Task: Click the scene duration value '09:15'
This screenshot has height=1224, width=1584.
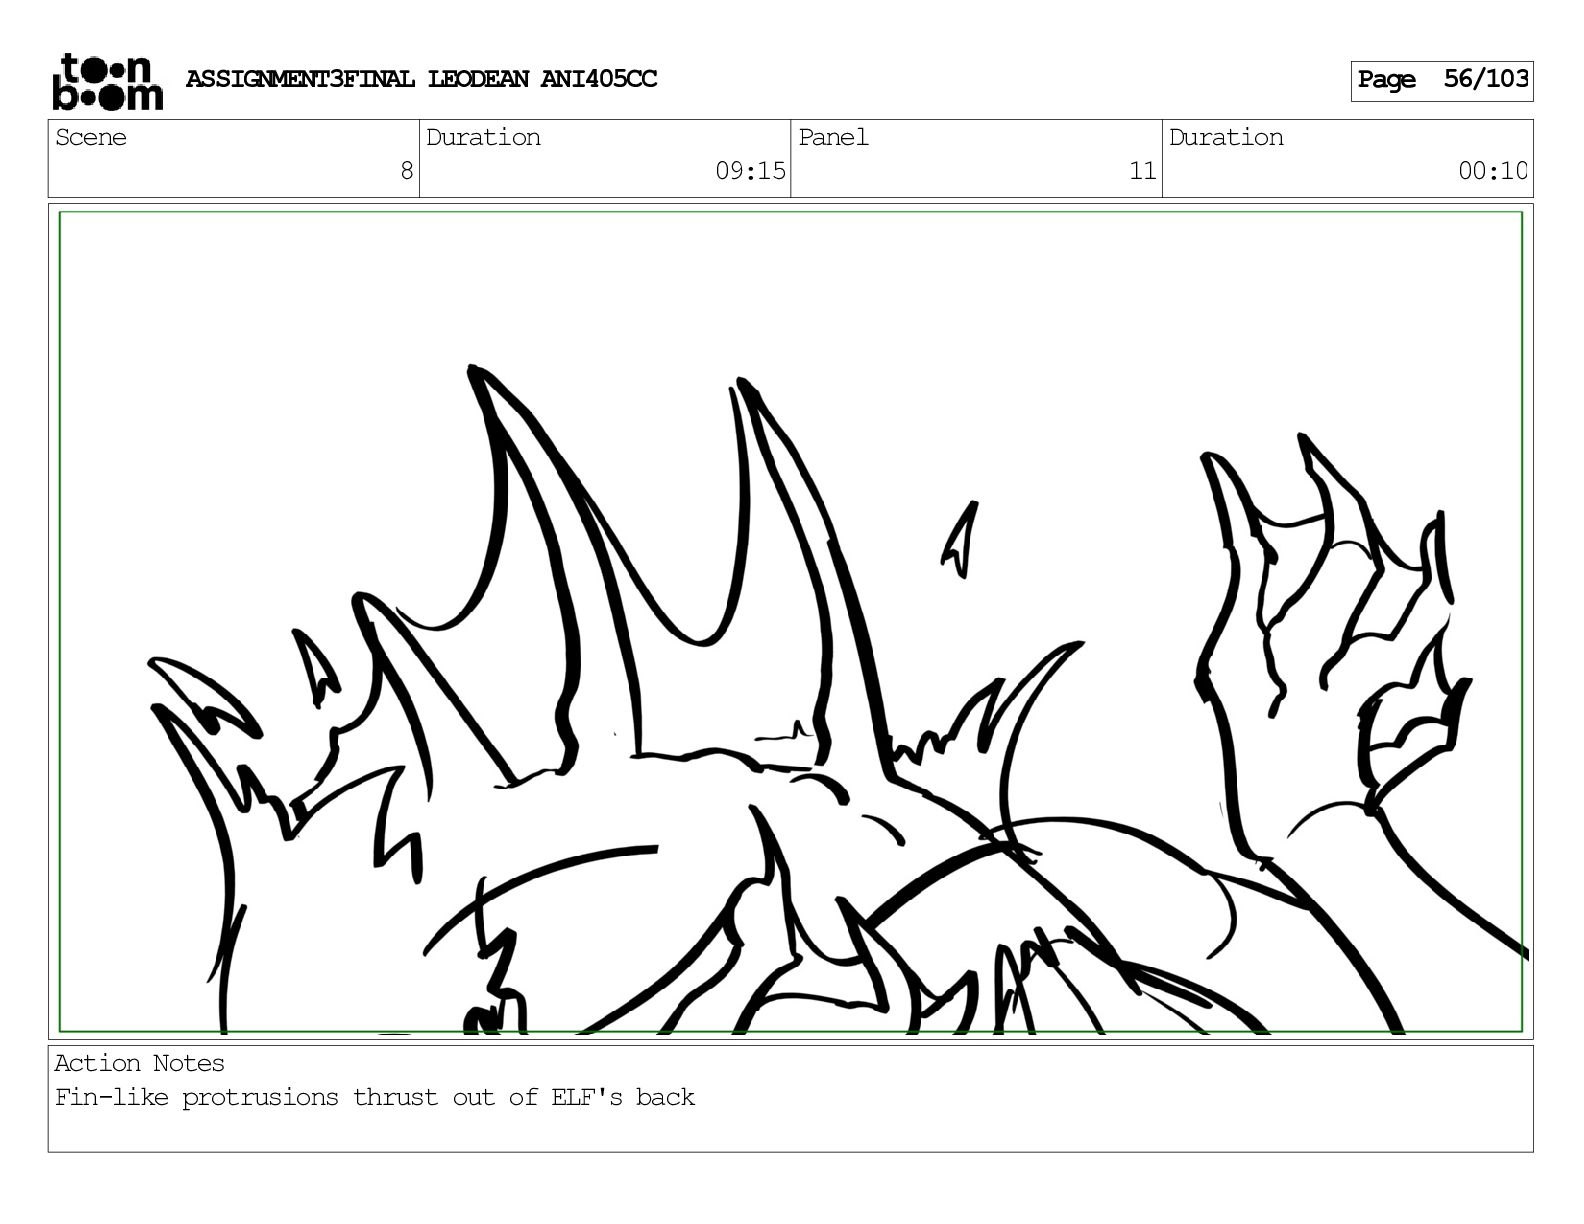Action: 750,171
